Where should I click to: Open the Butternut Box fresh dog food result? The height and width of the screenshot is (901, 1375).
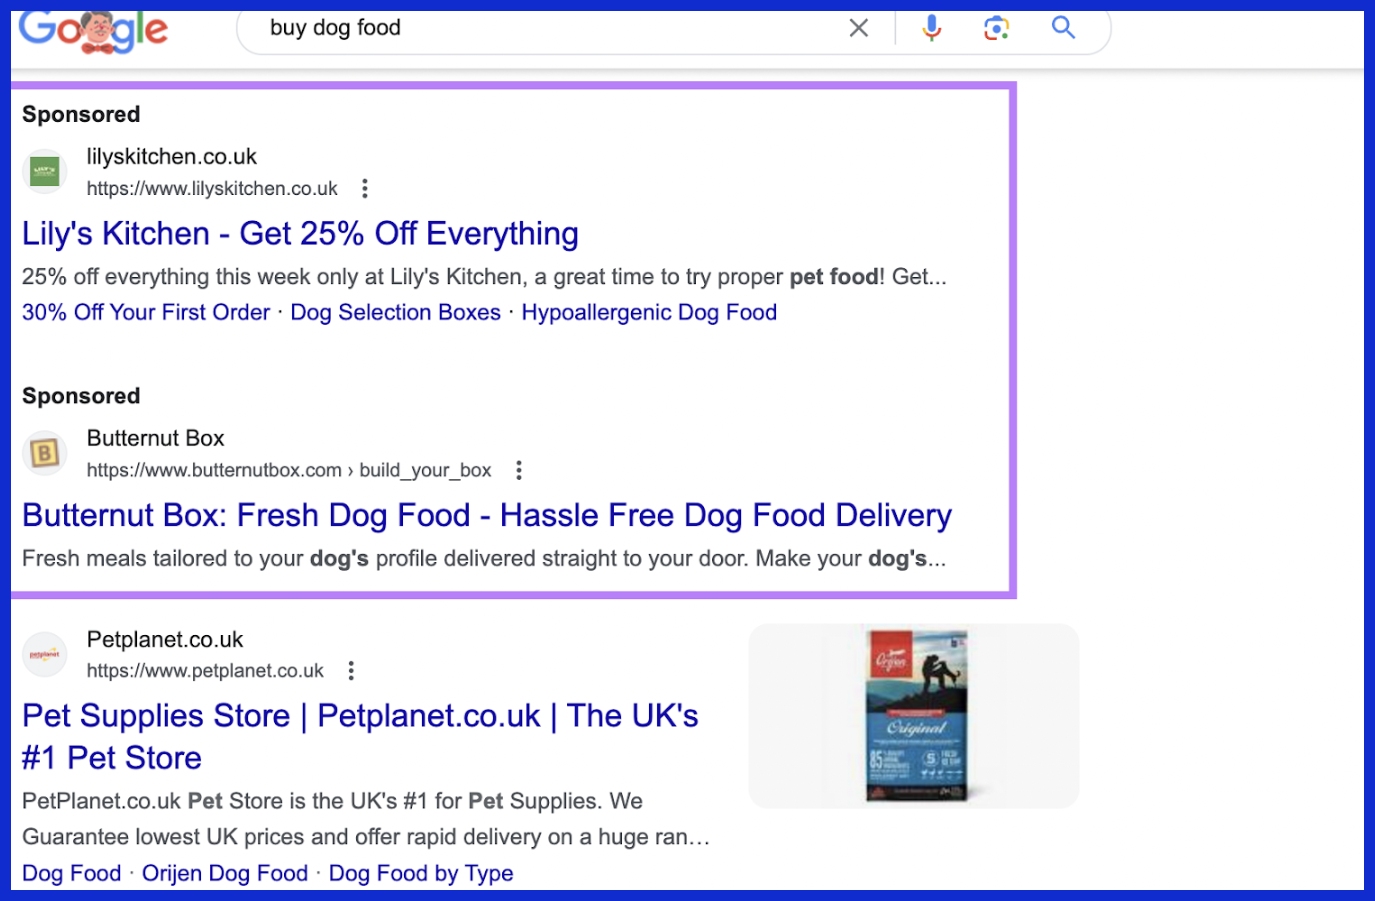[x=486, y=514]
